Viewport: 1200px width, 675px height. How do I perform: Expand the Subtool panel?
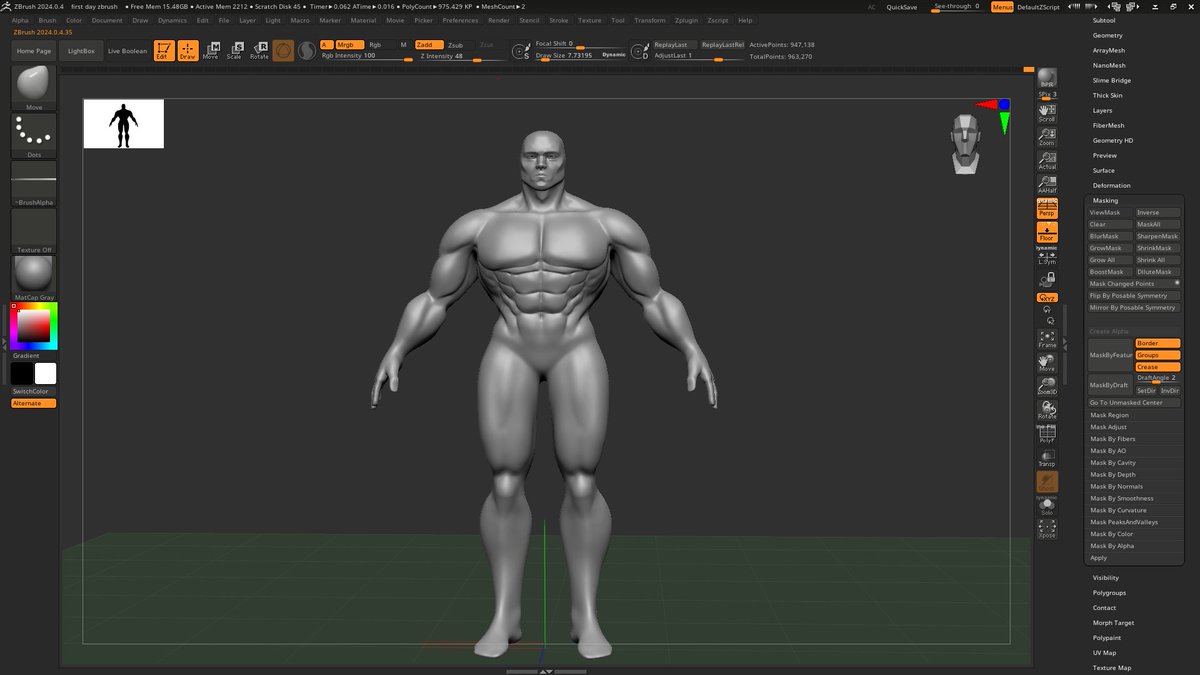click(x=1106, y=20)
